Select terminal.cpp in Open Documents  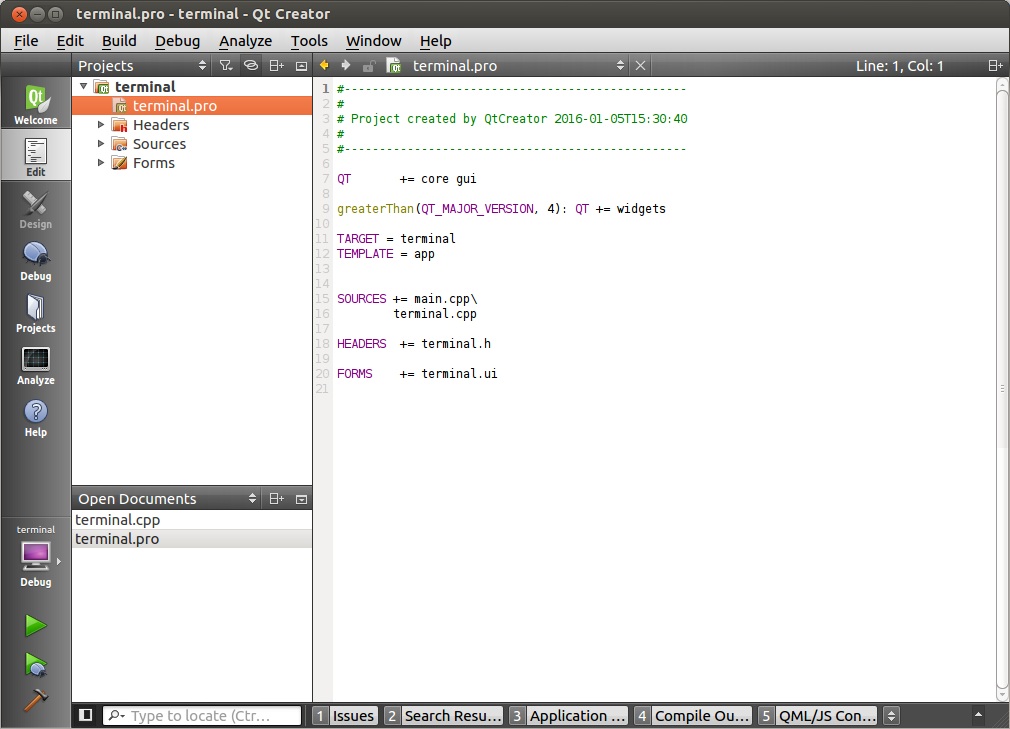point(192,520)
